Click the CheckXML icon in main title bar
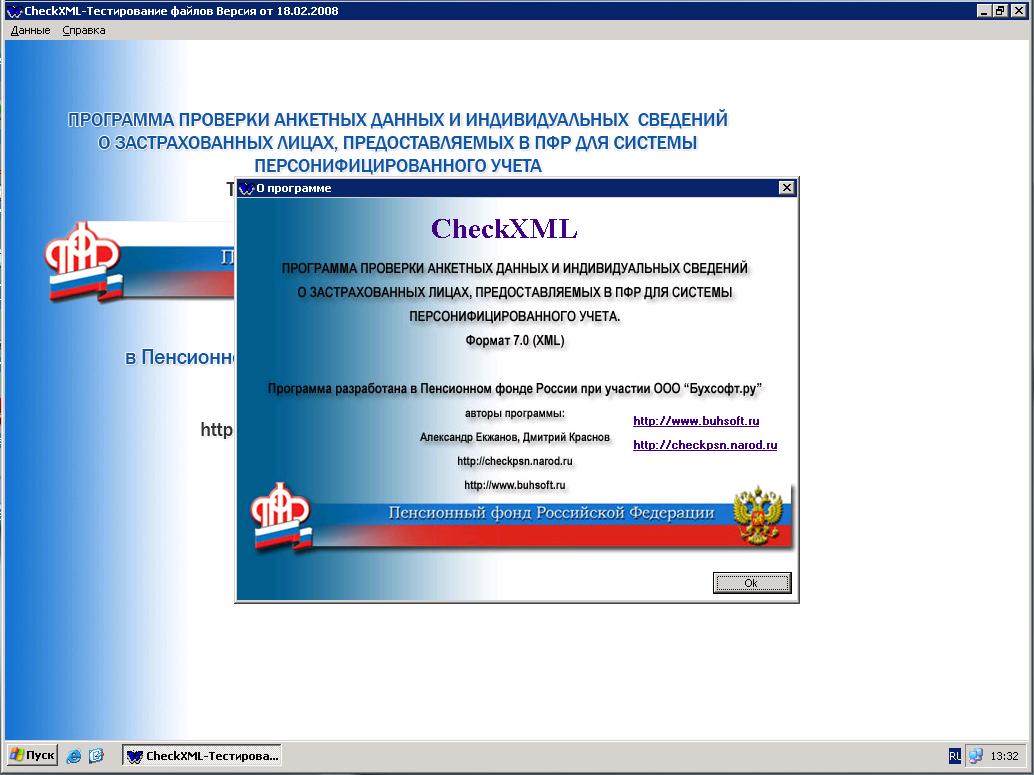Image resolution: width=1034 pixels, height=775 pixels. pyautogui.click(x=13, y=10)
